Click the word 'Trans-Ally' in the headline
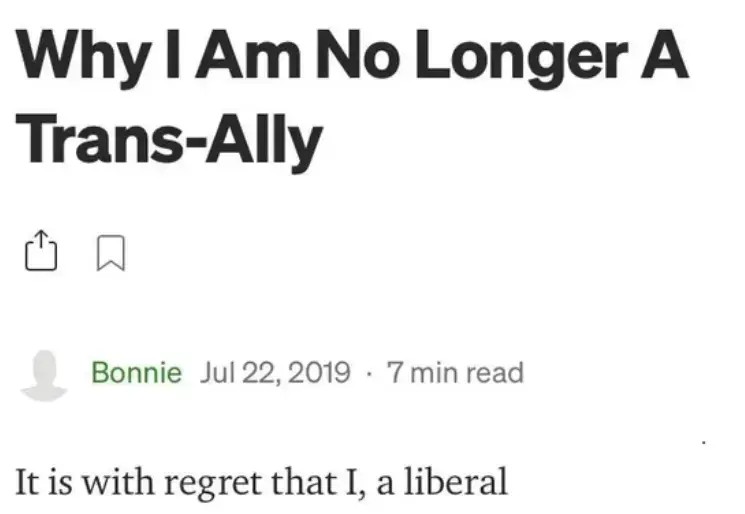The height and width of the screenshot is (514, 745). click(x=168, y=141)
